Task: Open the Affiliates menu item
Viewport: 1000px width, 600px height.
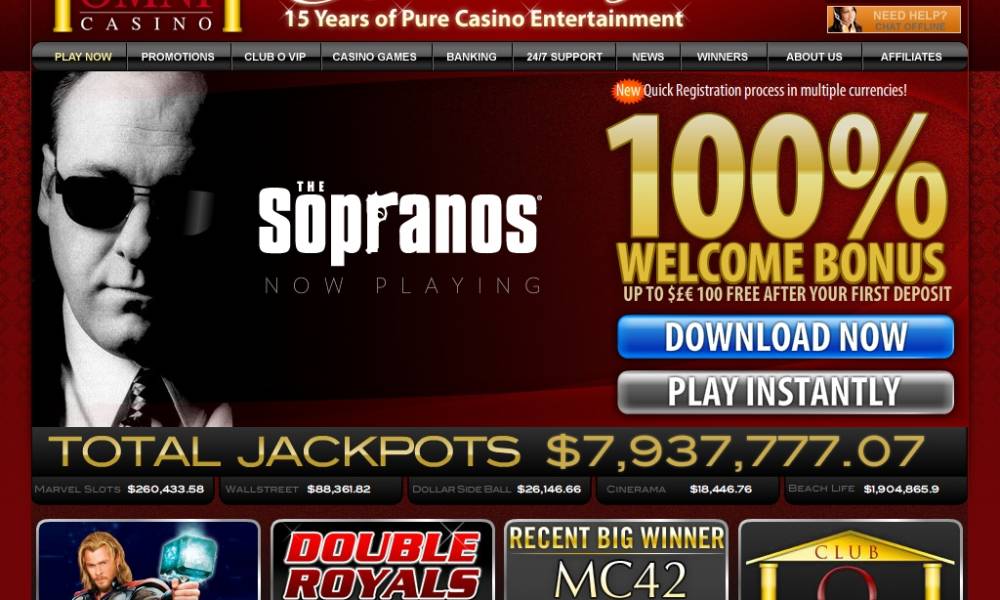Action: click(911, 57)
